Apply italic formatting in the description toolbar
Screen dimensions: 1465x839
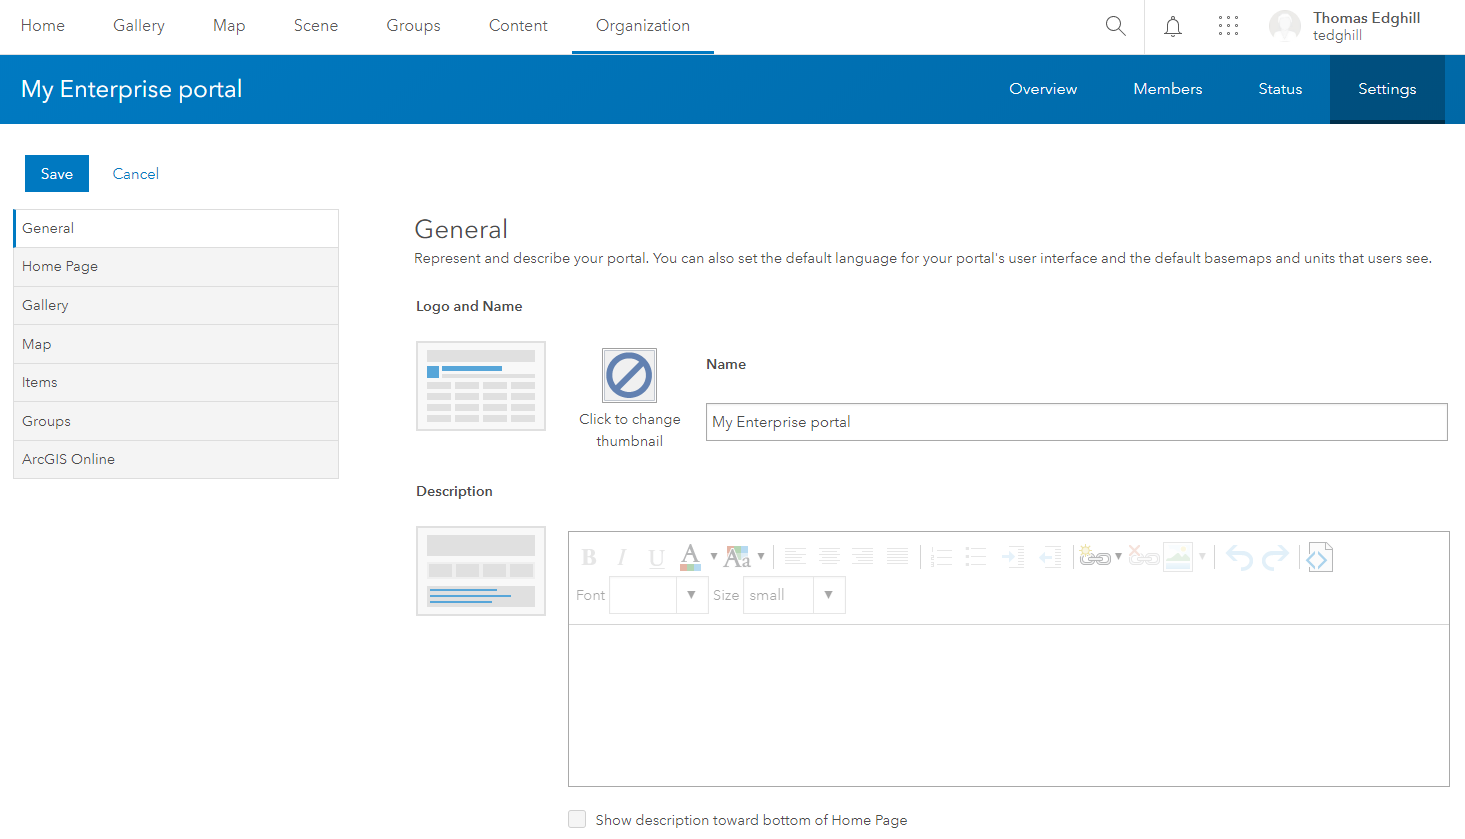(621, 557)
